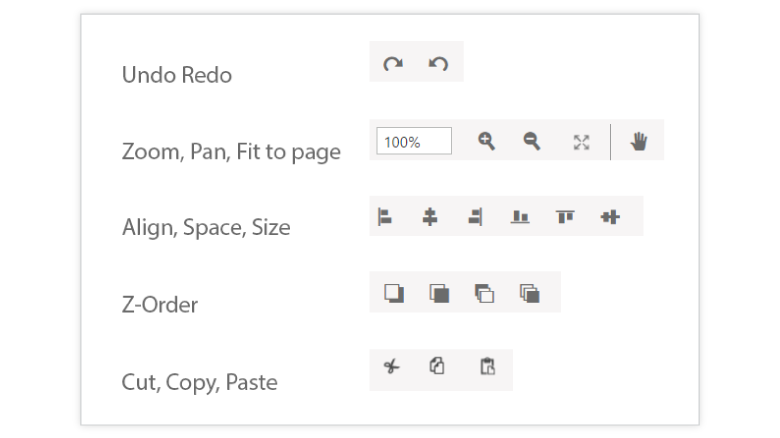Viewport: 780px width, 438px height.
Task: Paste using the clipboard icon
Action: click(x=487, y=367)
